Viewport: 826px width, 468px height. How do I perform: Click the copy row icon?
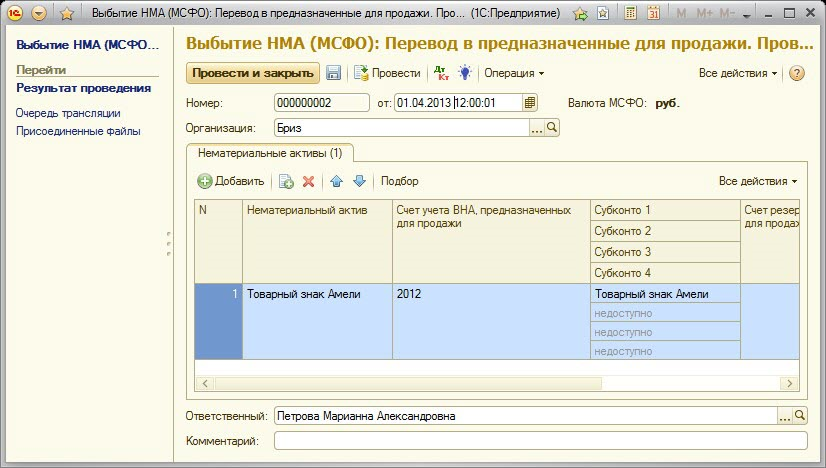[x=286, y=181]
